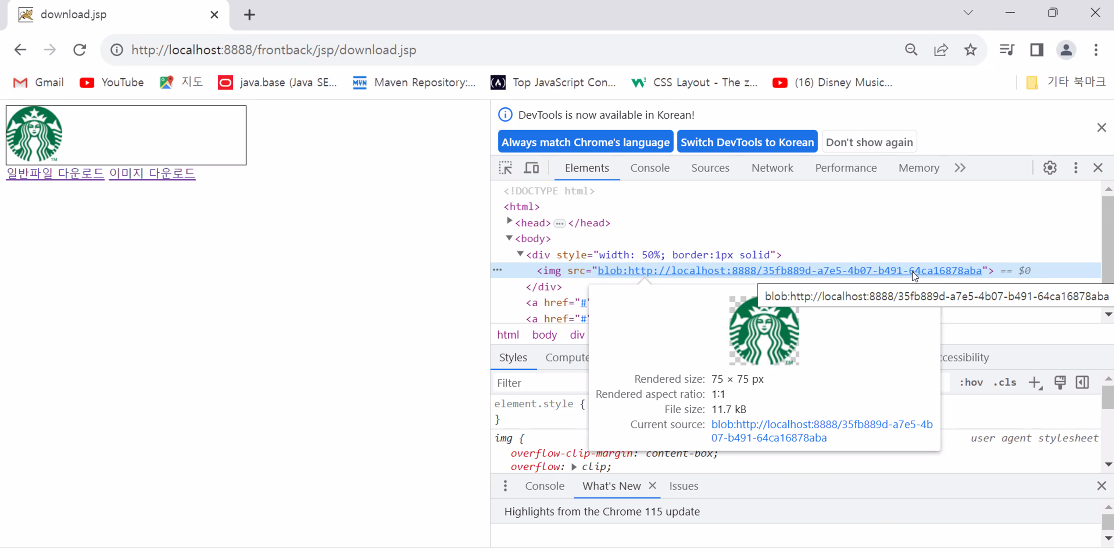Toggle the computed styles sidebar
This screenshot has height=551, width=1114.
1082,383
